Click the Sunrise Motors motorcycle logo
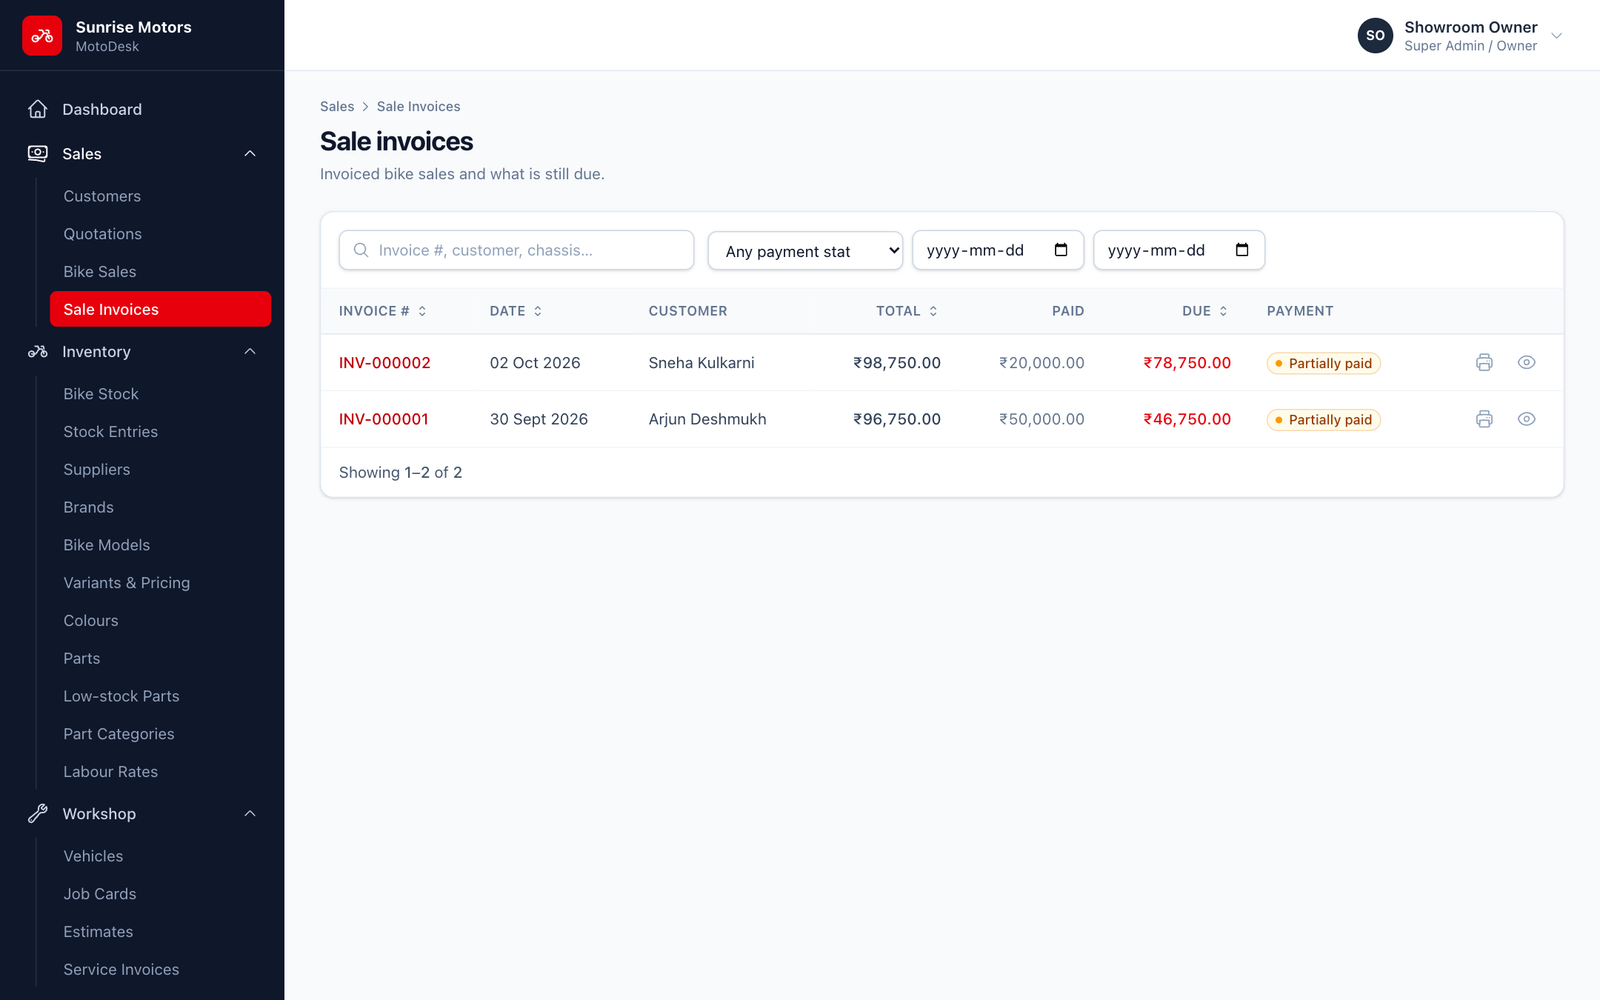 tap(42, 36)
